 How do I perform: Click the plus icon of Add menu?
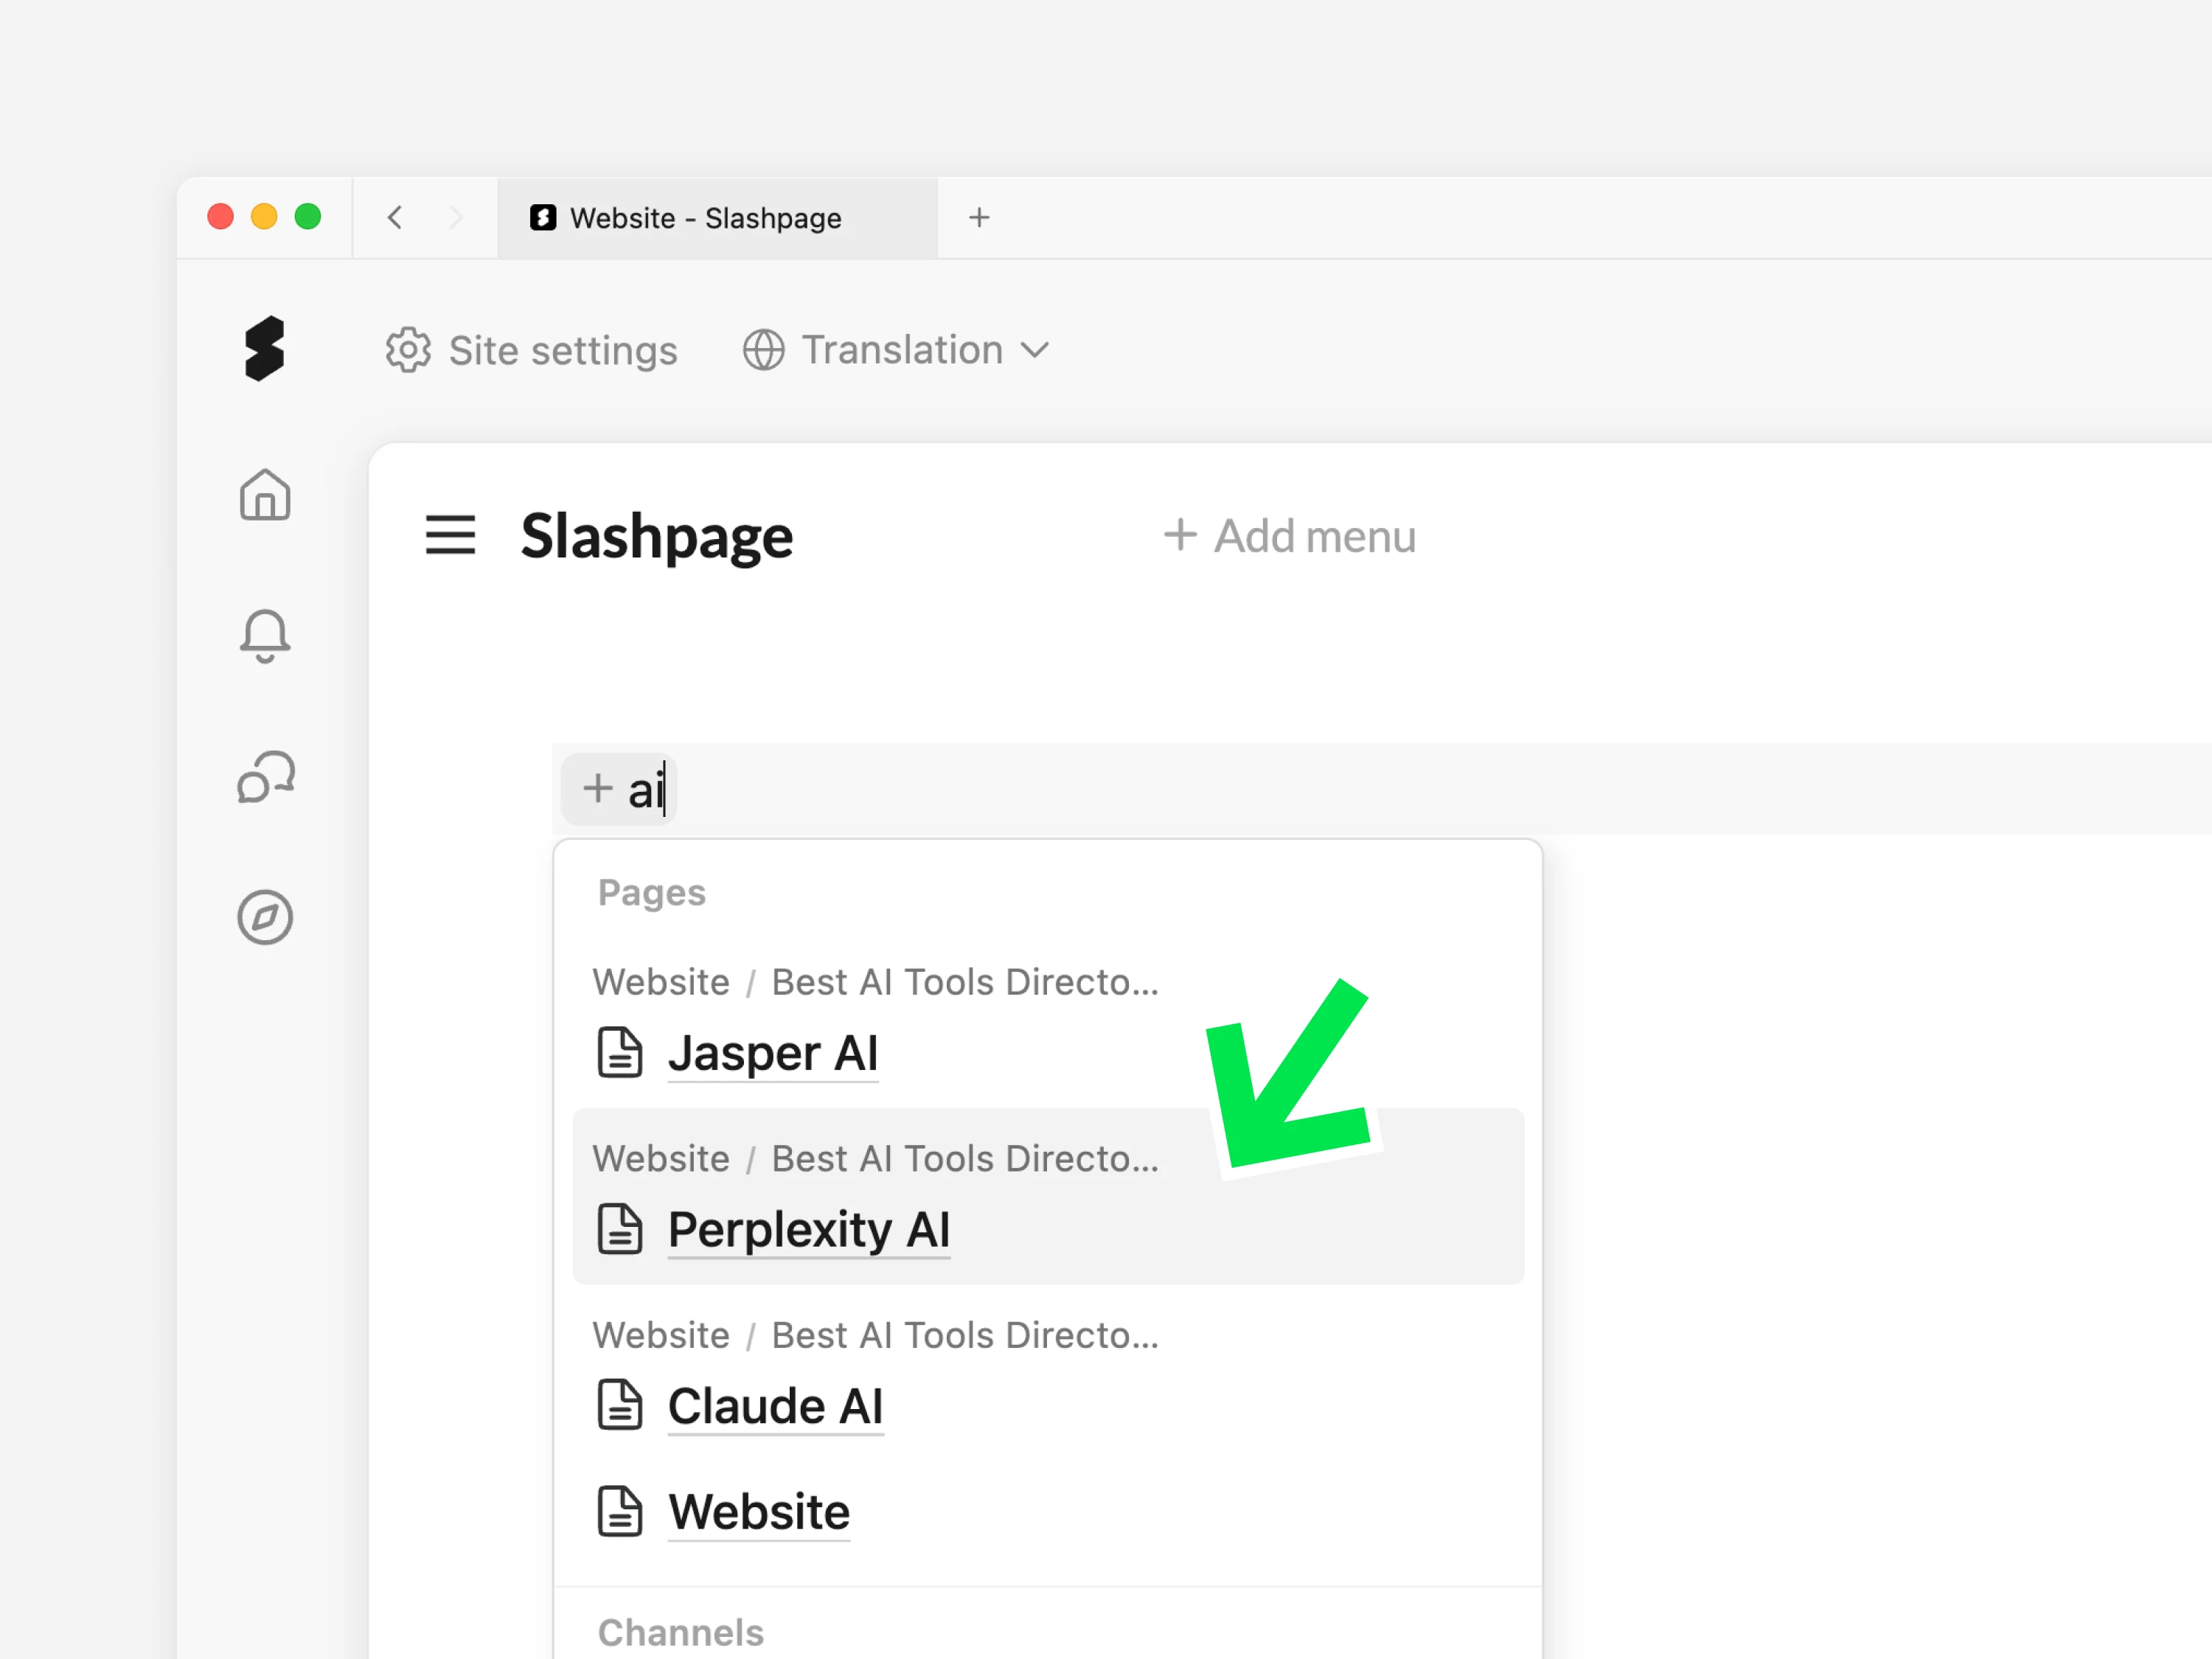pos(1181,535)
